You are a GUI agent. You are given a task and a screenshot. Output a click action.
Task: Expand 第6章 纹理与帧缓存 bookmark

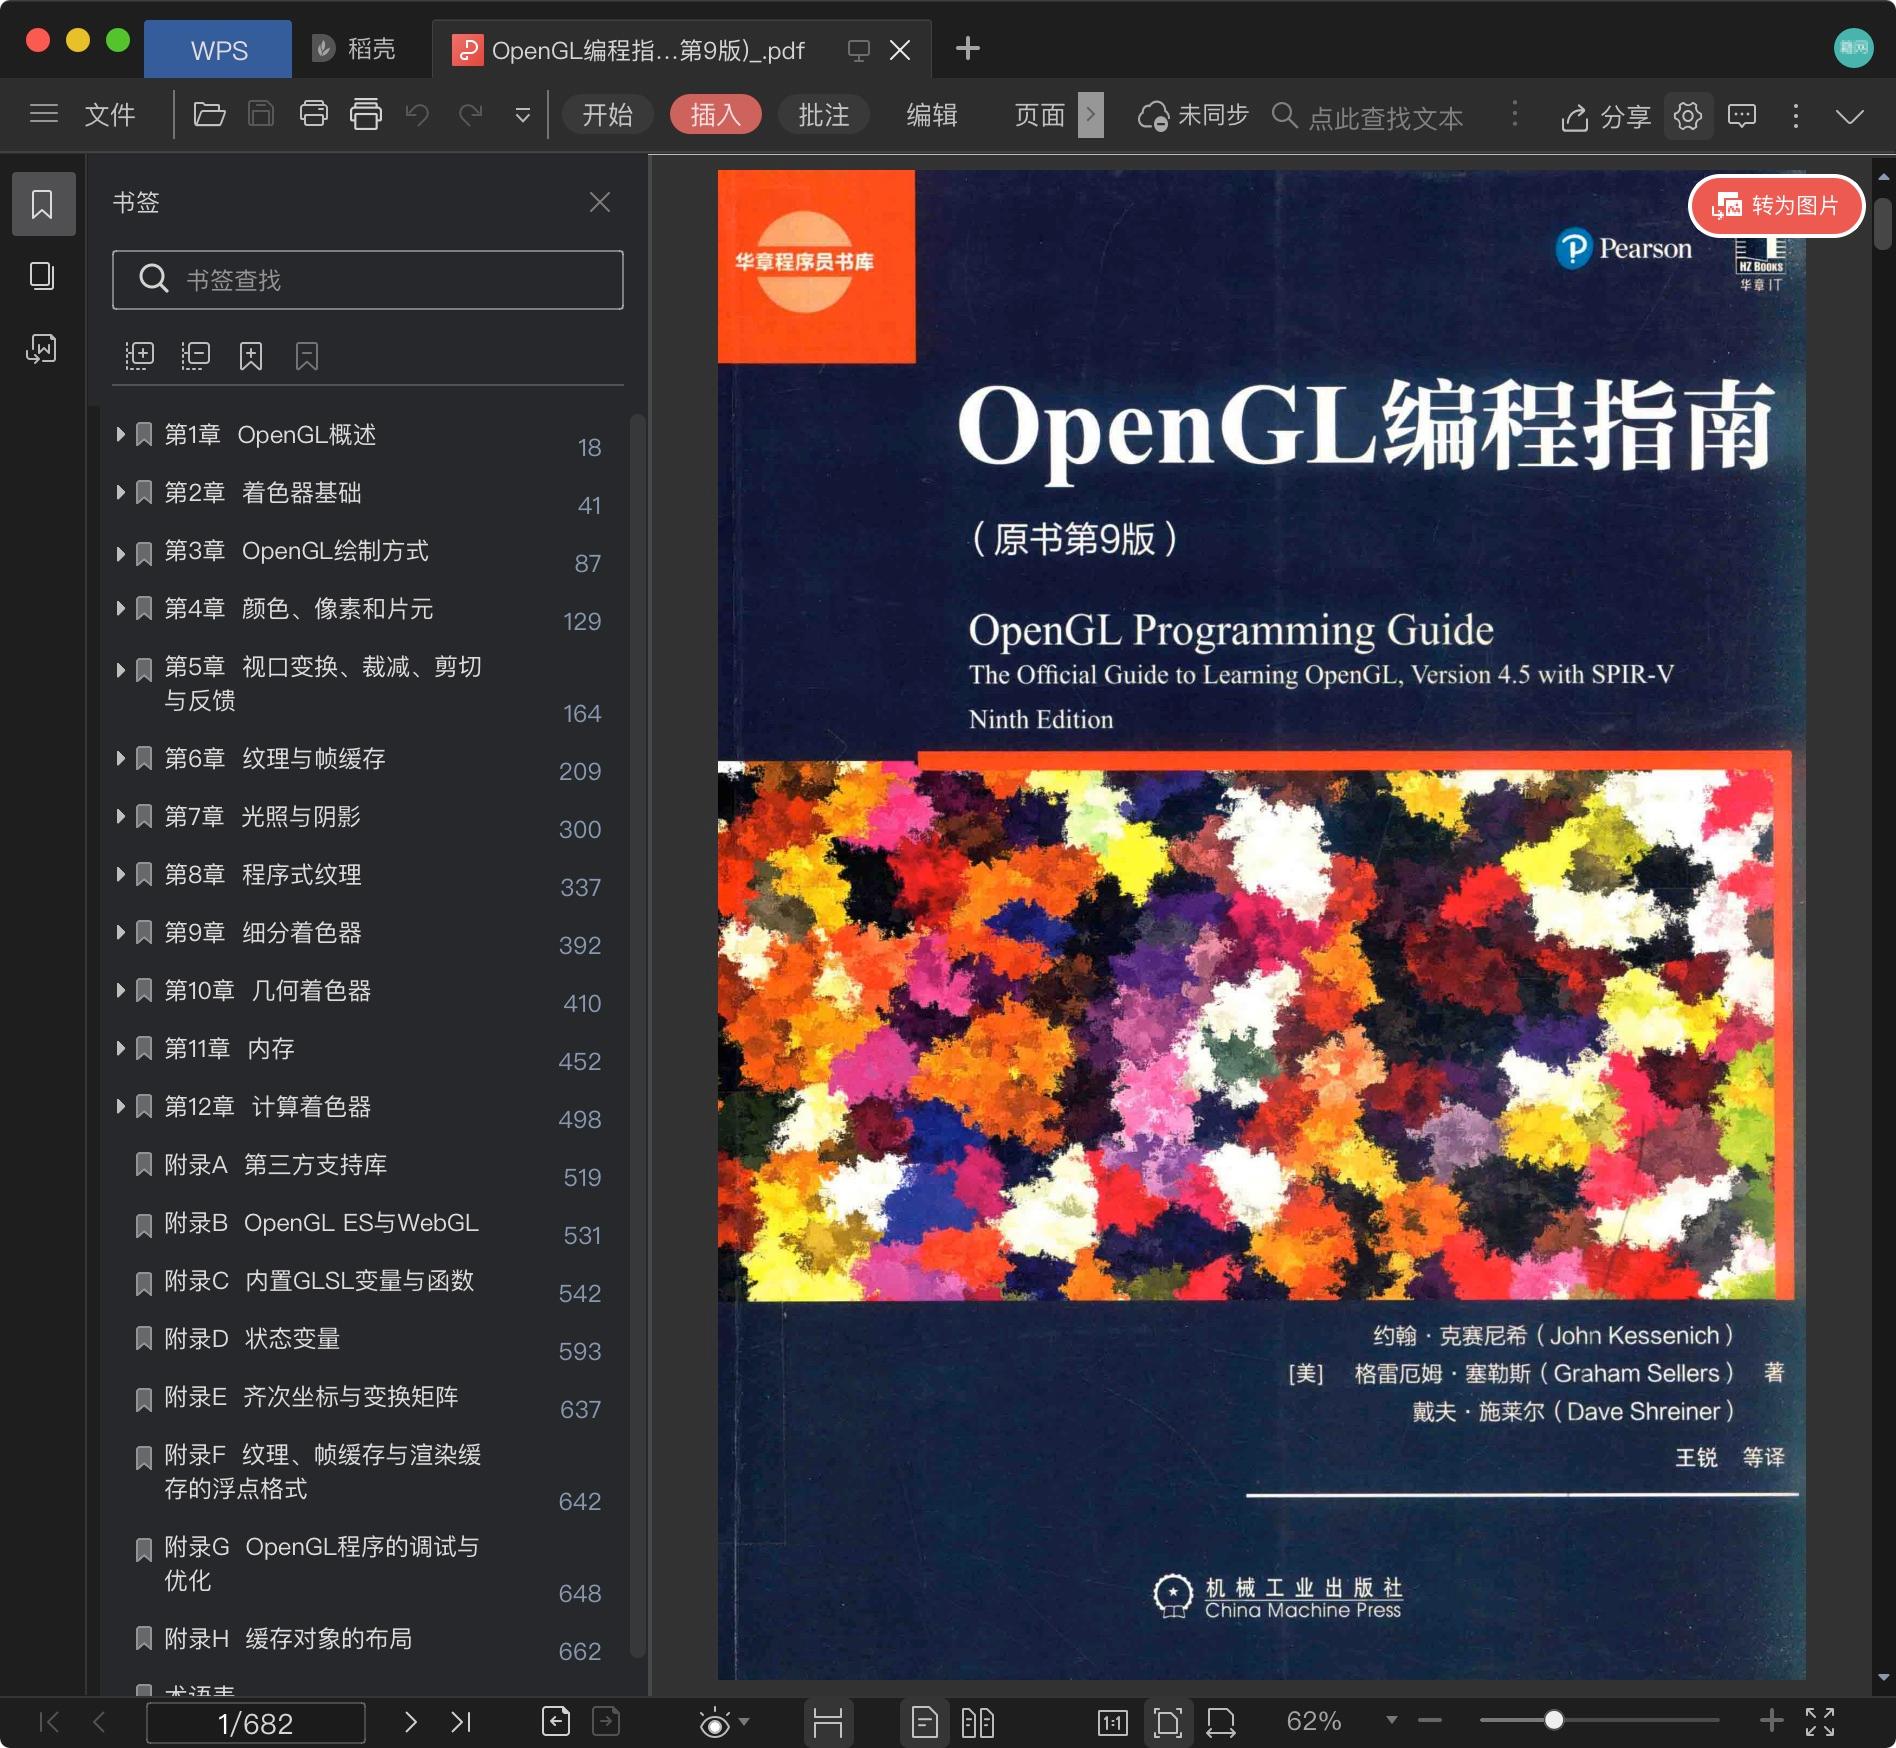(x=120, y=758)
